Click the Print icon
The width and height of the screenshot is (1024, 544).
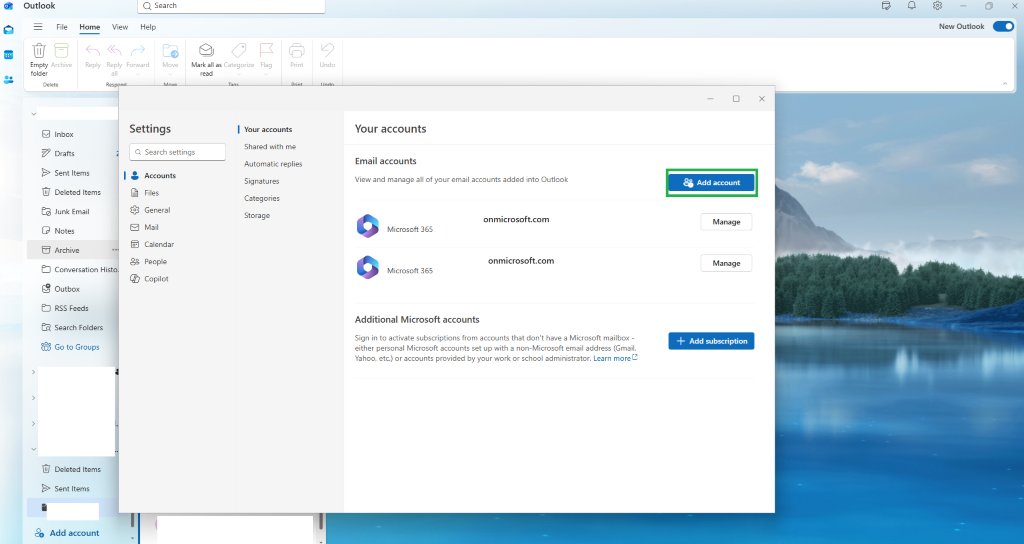(x=296, y=51)
